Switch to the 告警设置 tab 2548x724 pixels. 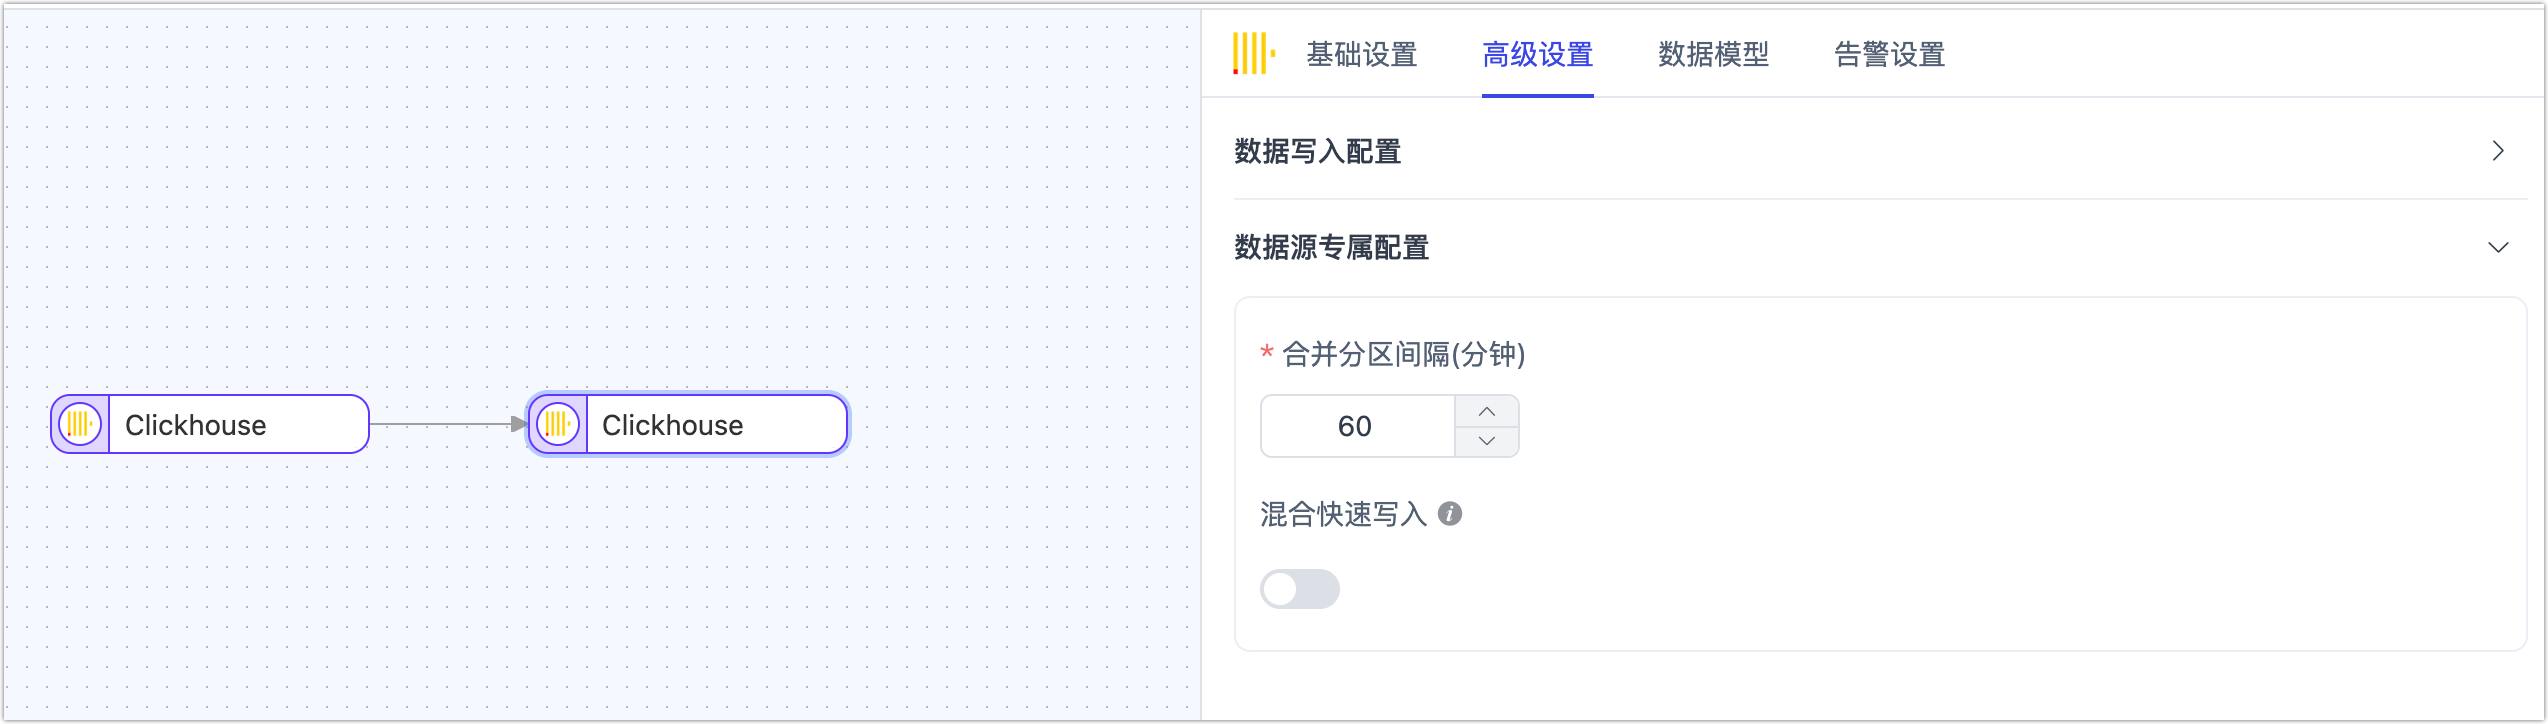click(x=1886, y=55)
